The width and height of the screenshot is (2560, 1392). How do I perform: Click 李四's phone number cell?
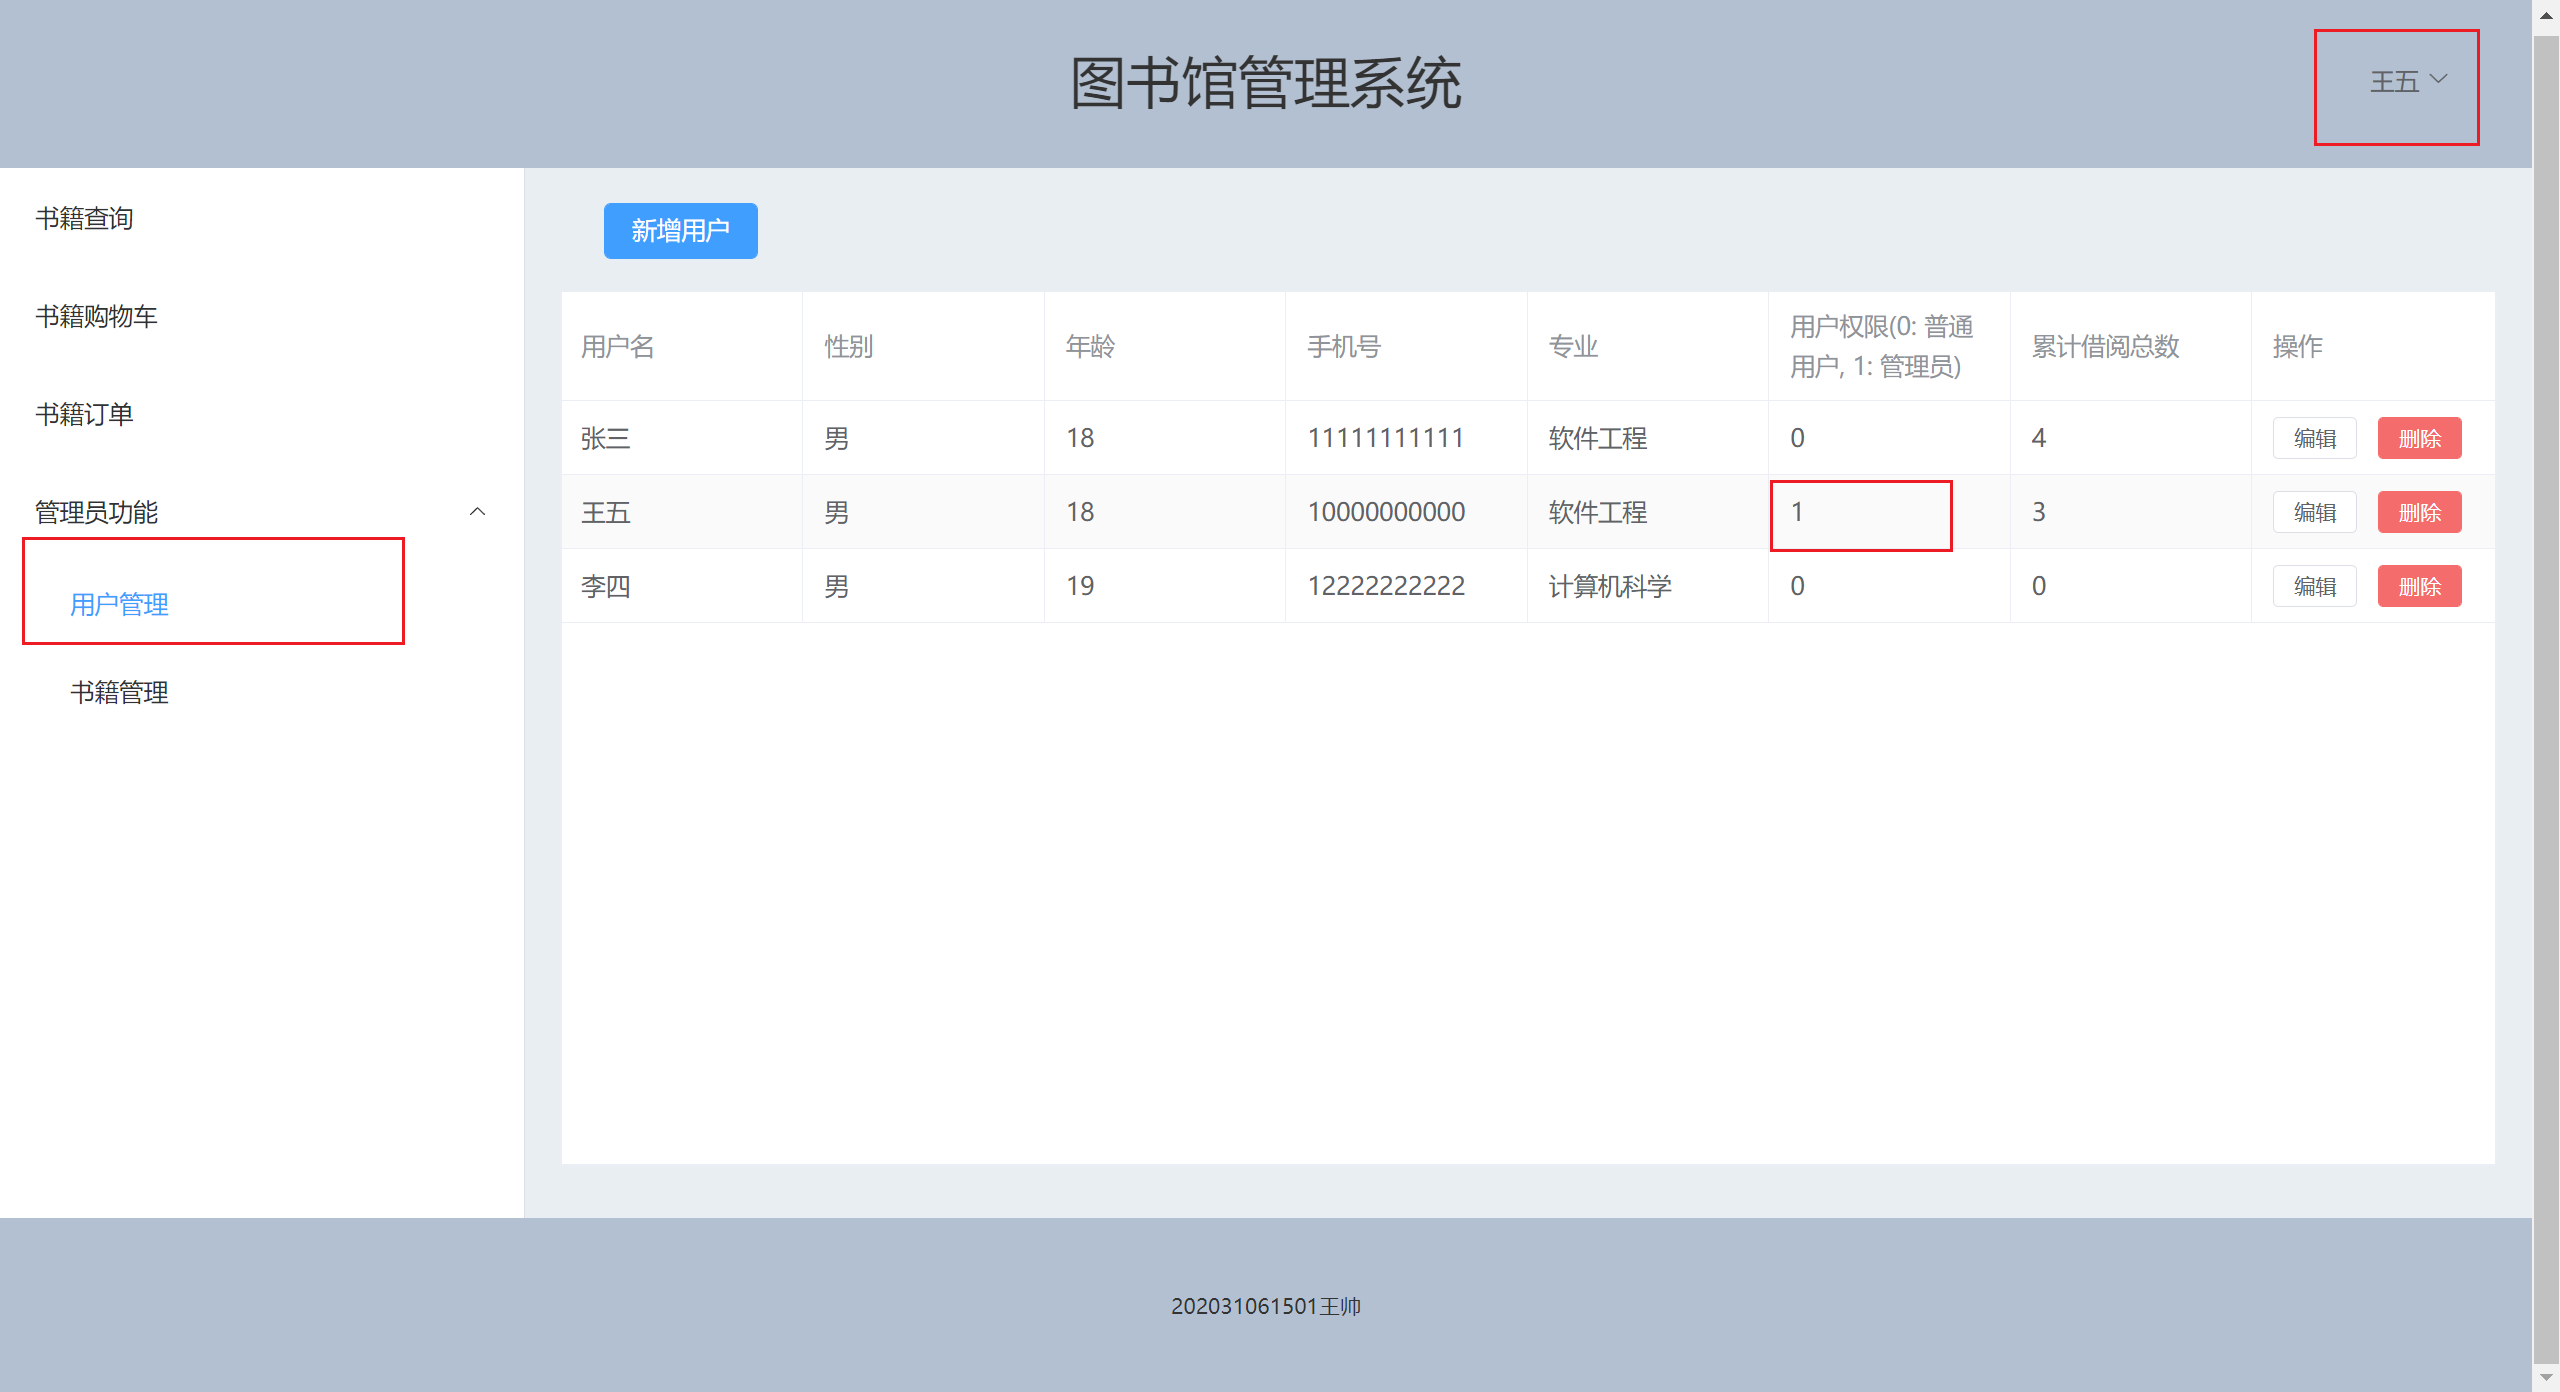click(x=1386, y=586)
